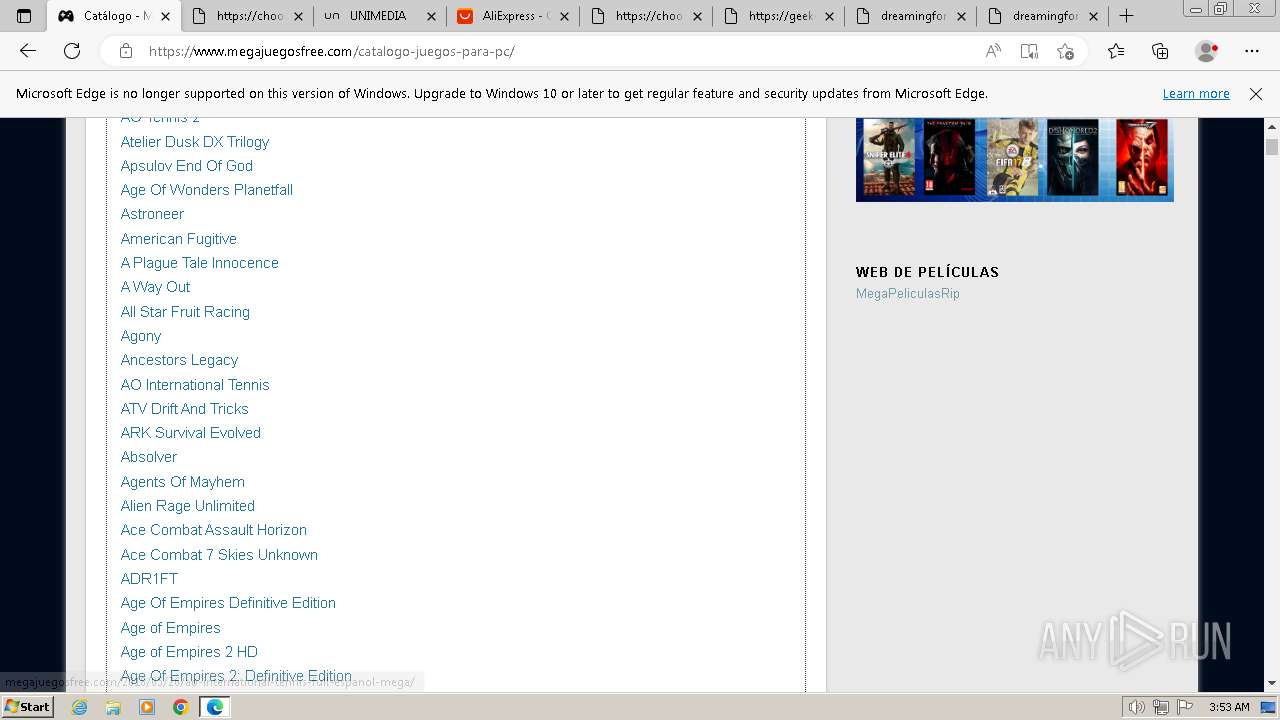The image size is (1280, 720).
Task: Open the Agony game link
Action: [x=141, y=336]
